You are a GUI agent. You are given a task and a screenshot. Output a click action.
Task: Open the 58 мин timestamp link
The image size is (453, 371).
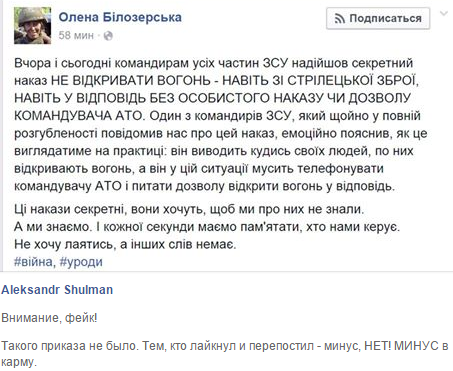76,35
